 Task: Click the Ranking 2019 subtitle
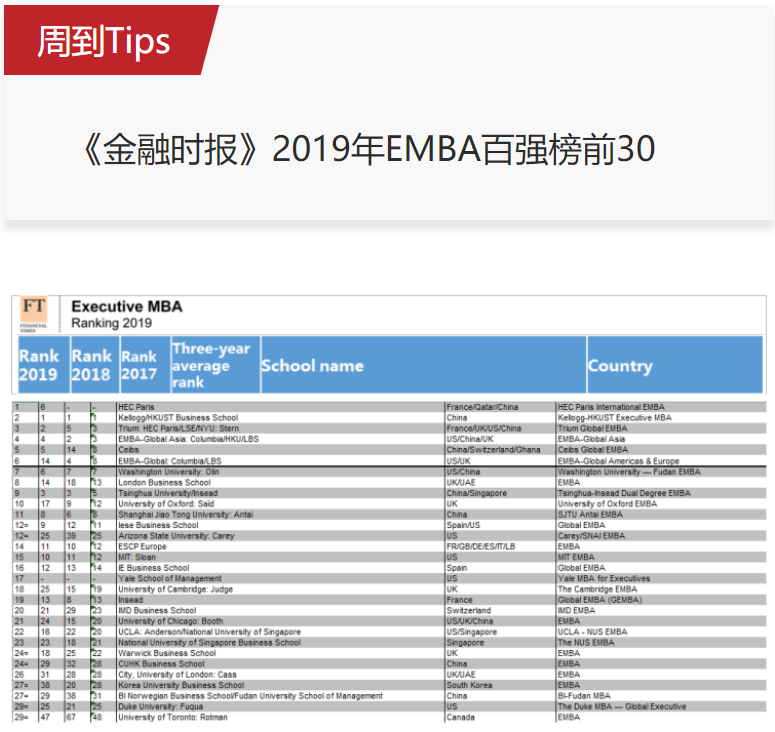click(x=112, y=323)
